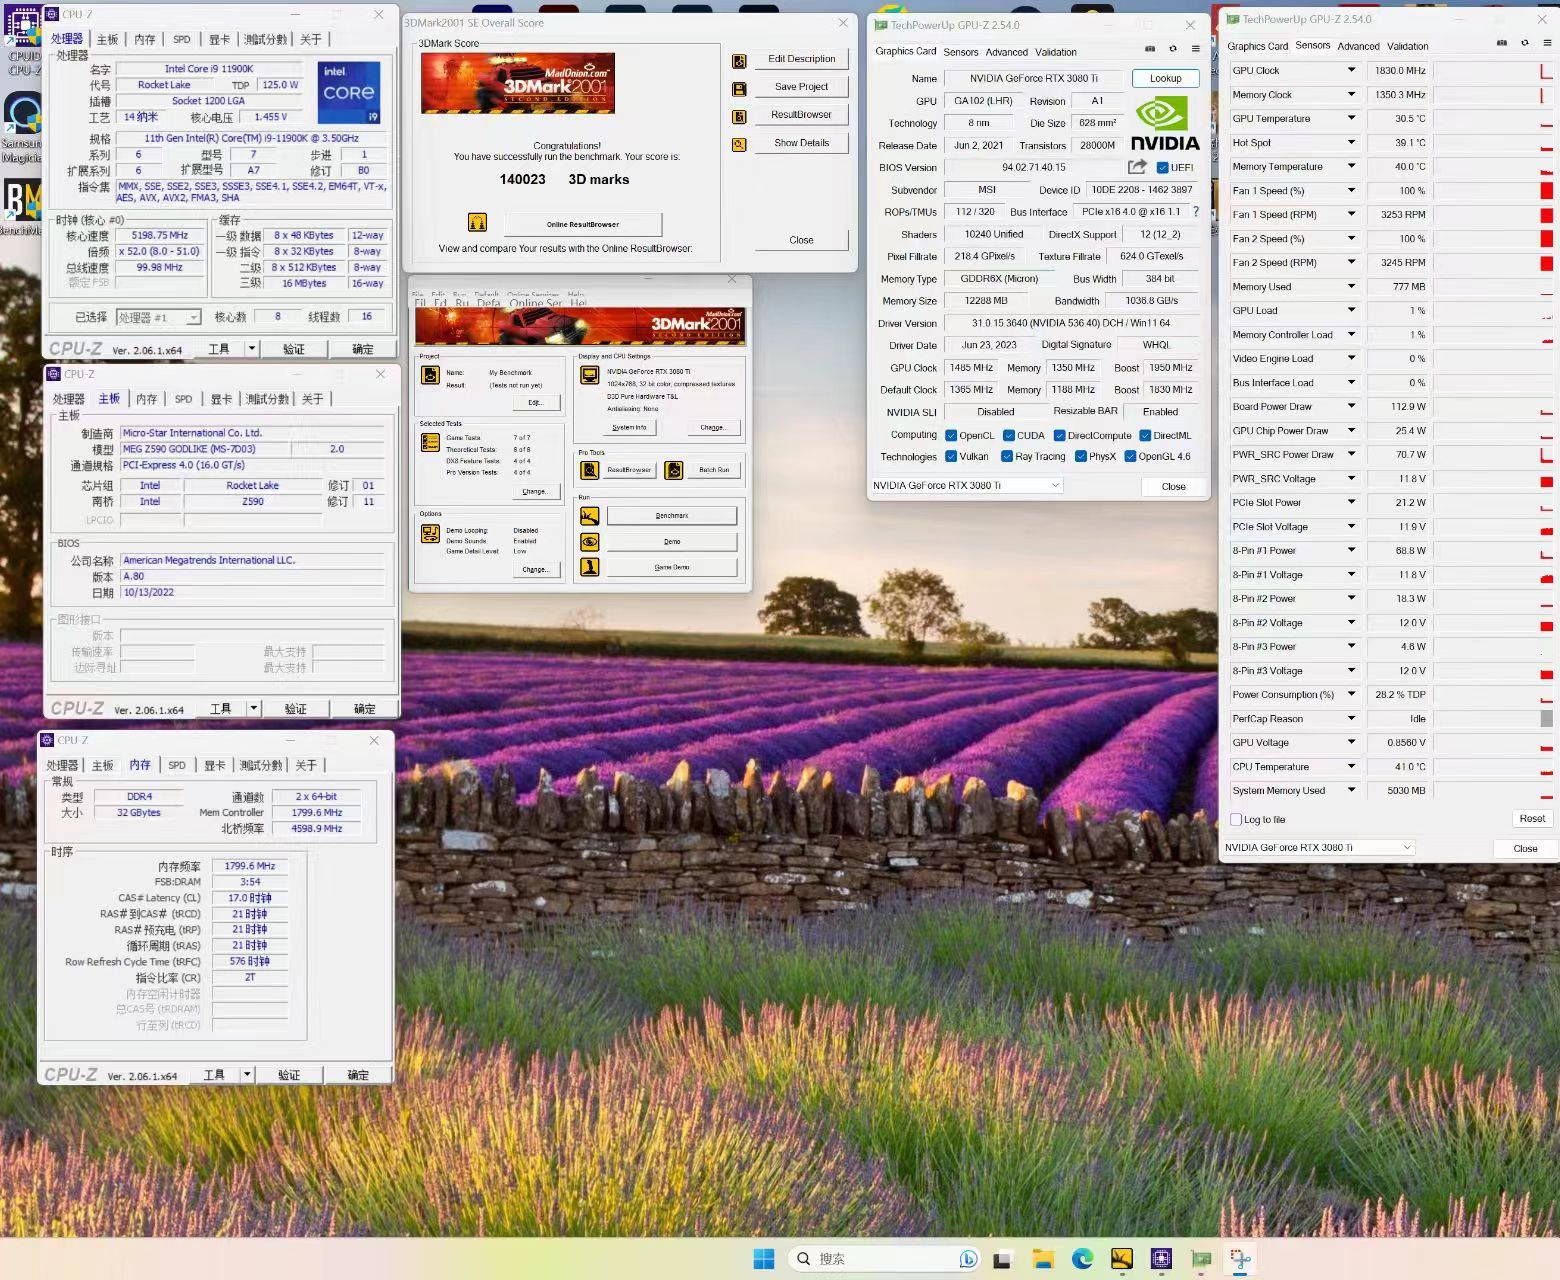This screenshot has height=1280, width=1560.
Task: Expand the Board Power Draw sensor dropdown
Action: coord(1351,406)
